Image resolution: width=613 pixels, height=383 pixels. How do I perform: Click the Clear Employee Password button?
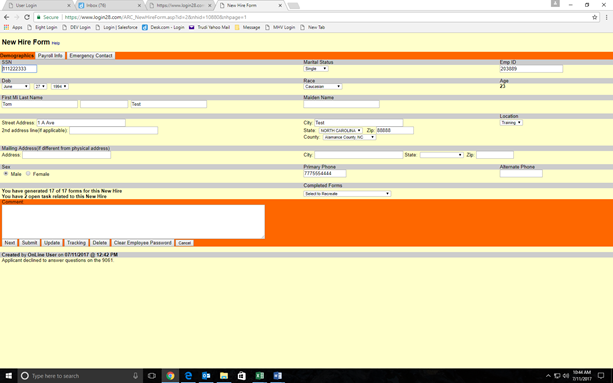click(x=143, y=243)
